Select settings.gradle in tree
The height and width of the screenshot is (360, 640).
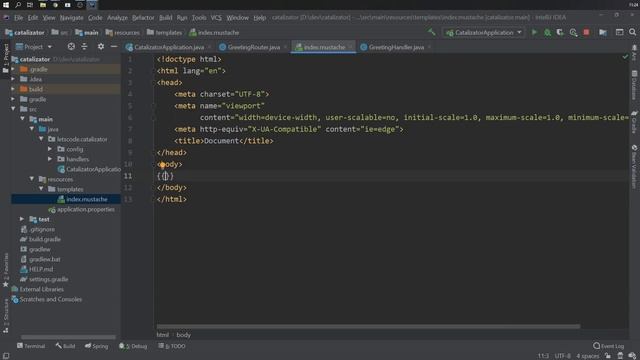(48, 279)
